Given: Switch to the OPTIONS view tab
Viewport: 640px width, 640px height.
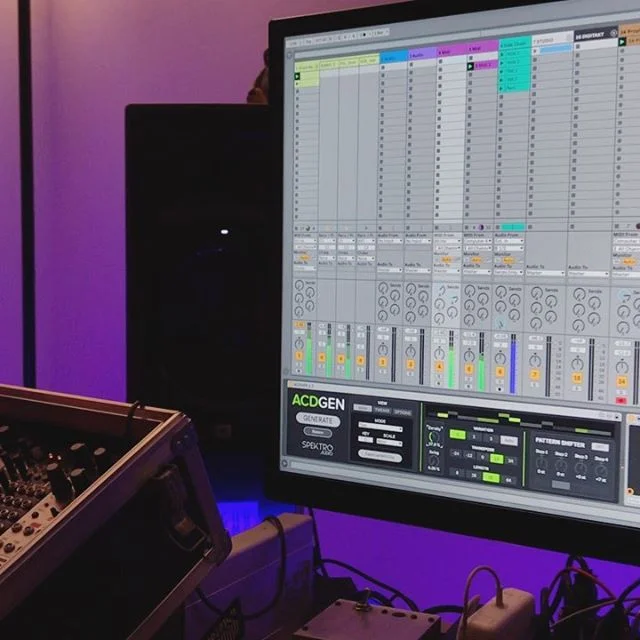Looking at the screenshot, I should point(402,412).
